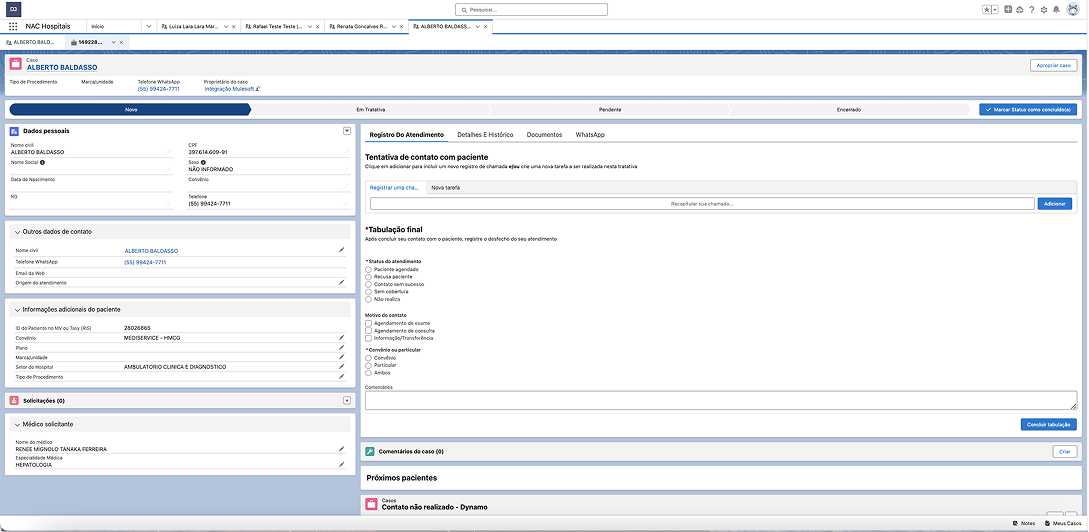Open ALBERTO BALDASSO workspace tab dropdown arrow
This screenshot has height=532, width=1089.
pyautogui.click(x=476, y=26)
